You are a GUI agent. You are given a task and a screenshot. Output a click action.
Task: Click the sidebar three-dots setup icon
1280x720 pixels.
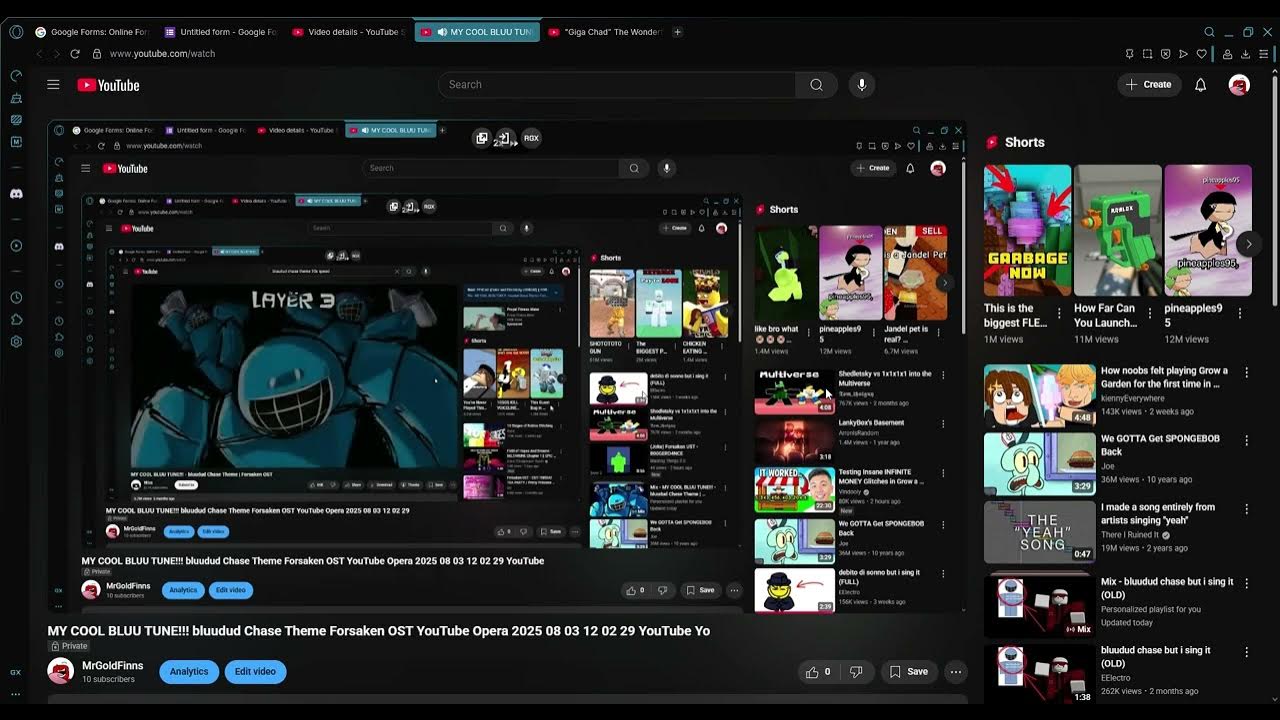pyautogui.click(x=16, y=694)
